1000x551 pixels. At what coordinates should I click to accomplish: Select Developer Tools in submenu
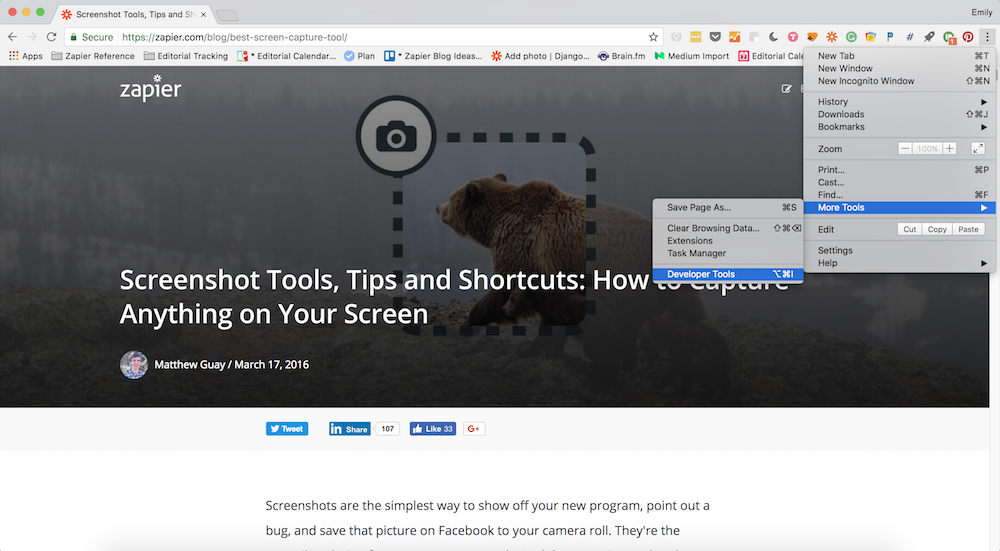[x=728, y=274]
